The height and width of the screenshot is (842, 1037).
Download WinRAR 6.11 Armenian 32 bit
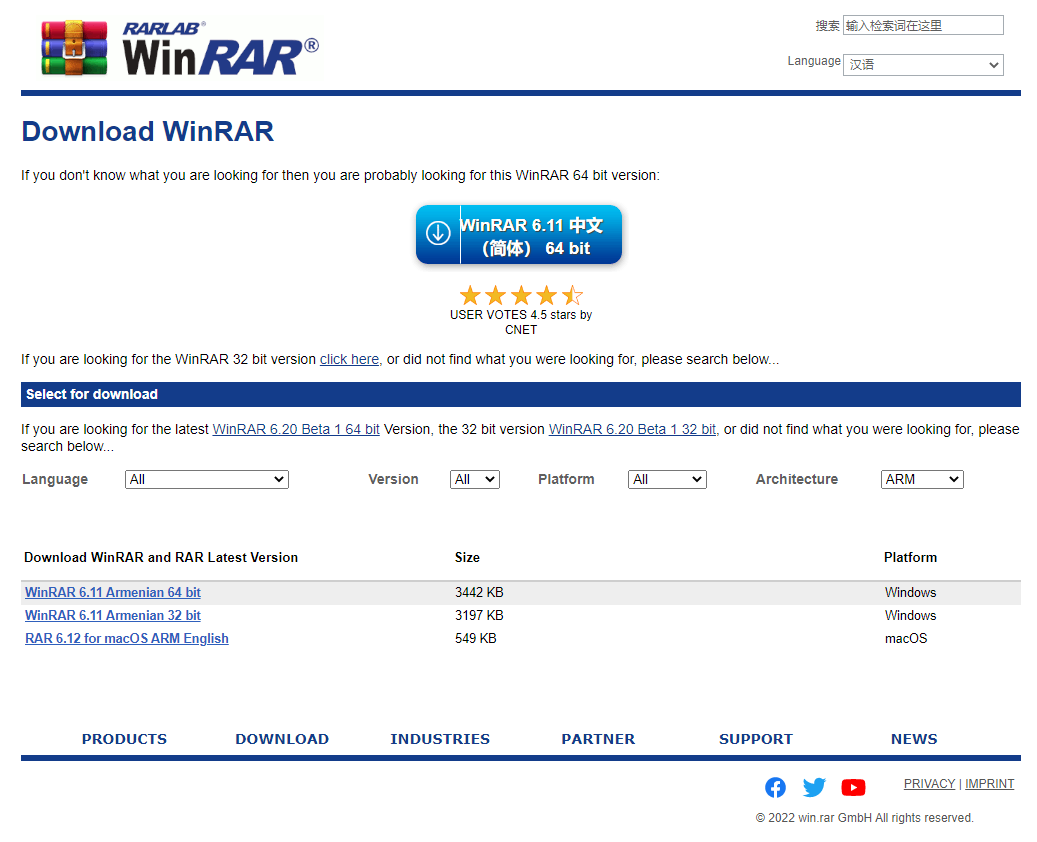click(112, 616)
